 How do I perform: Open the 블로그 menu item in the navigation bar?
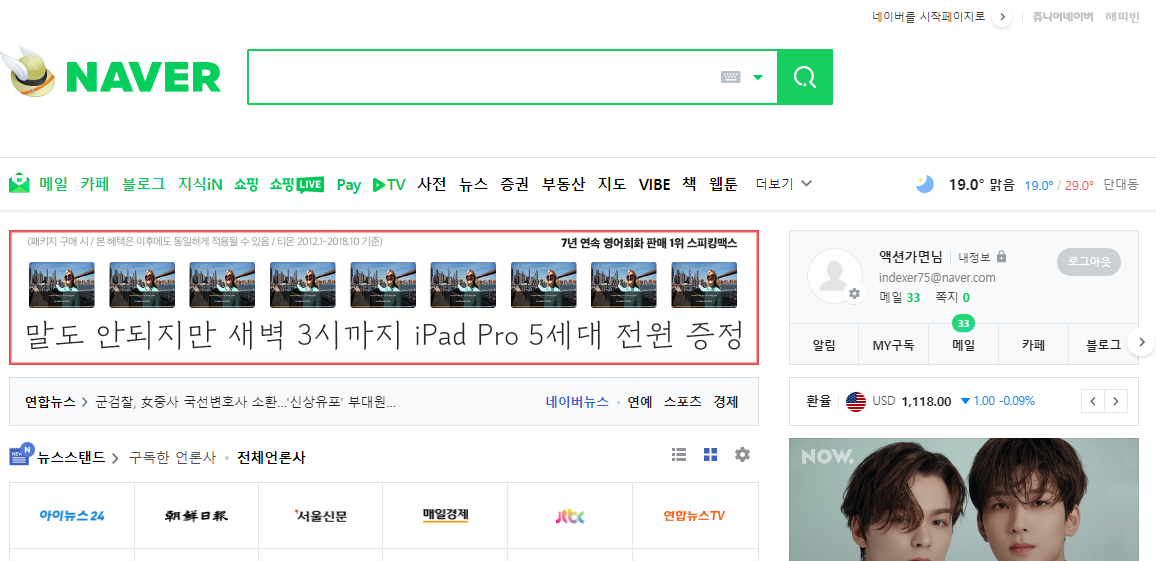coord(144,184)
